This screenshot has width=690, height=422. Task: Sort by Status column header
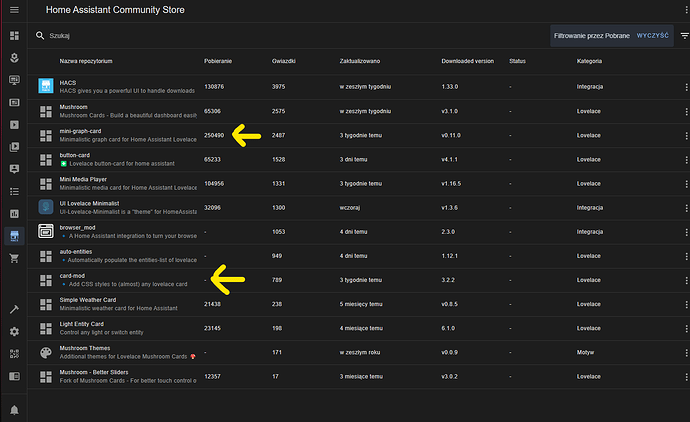[518, 61]
